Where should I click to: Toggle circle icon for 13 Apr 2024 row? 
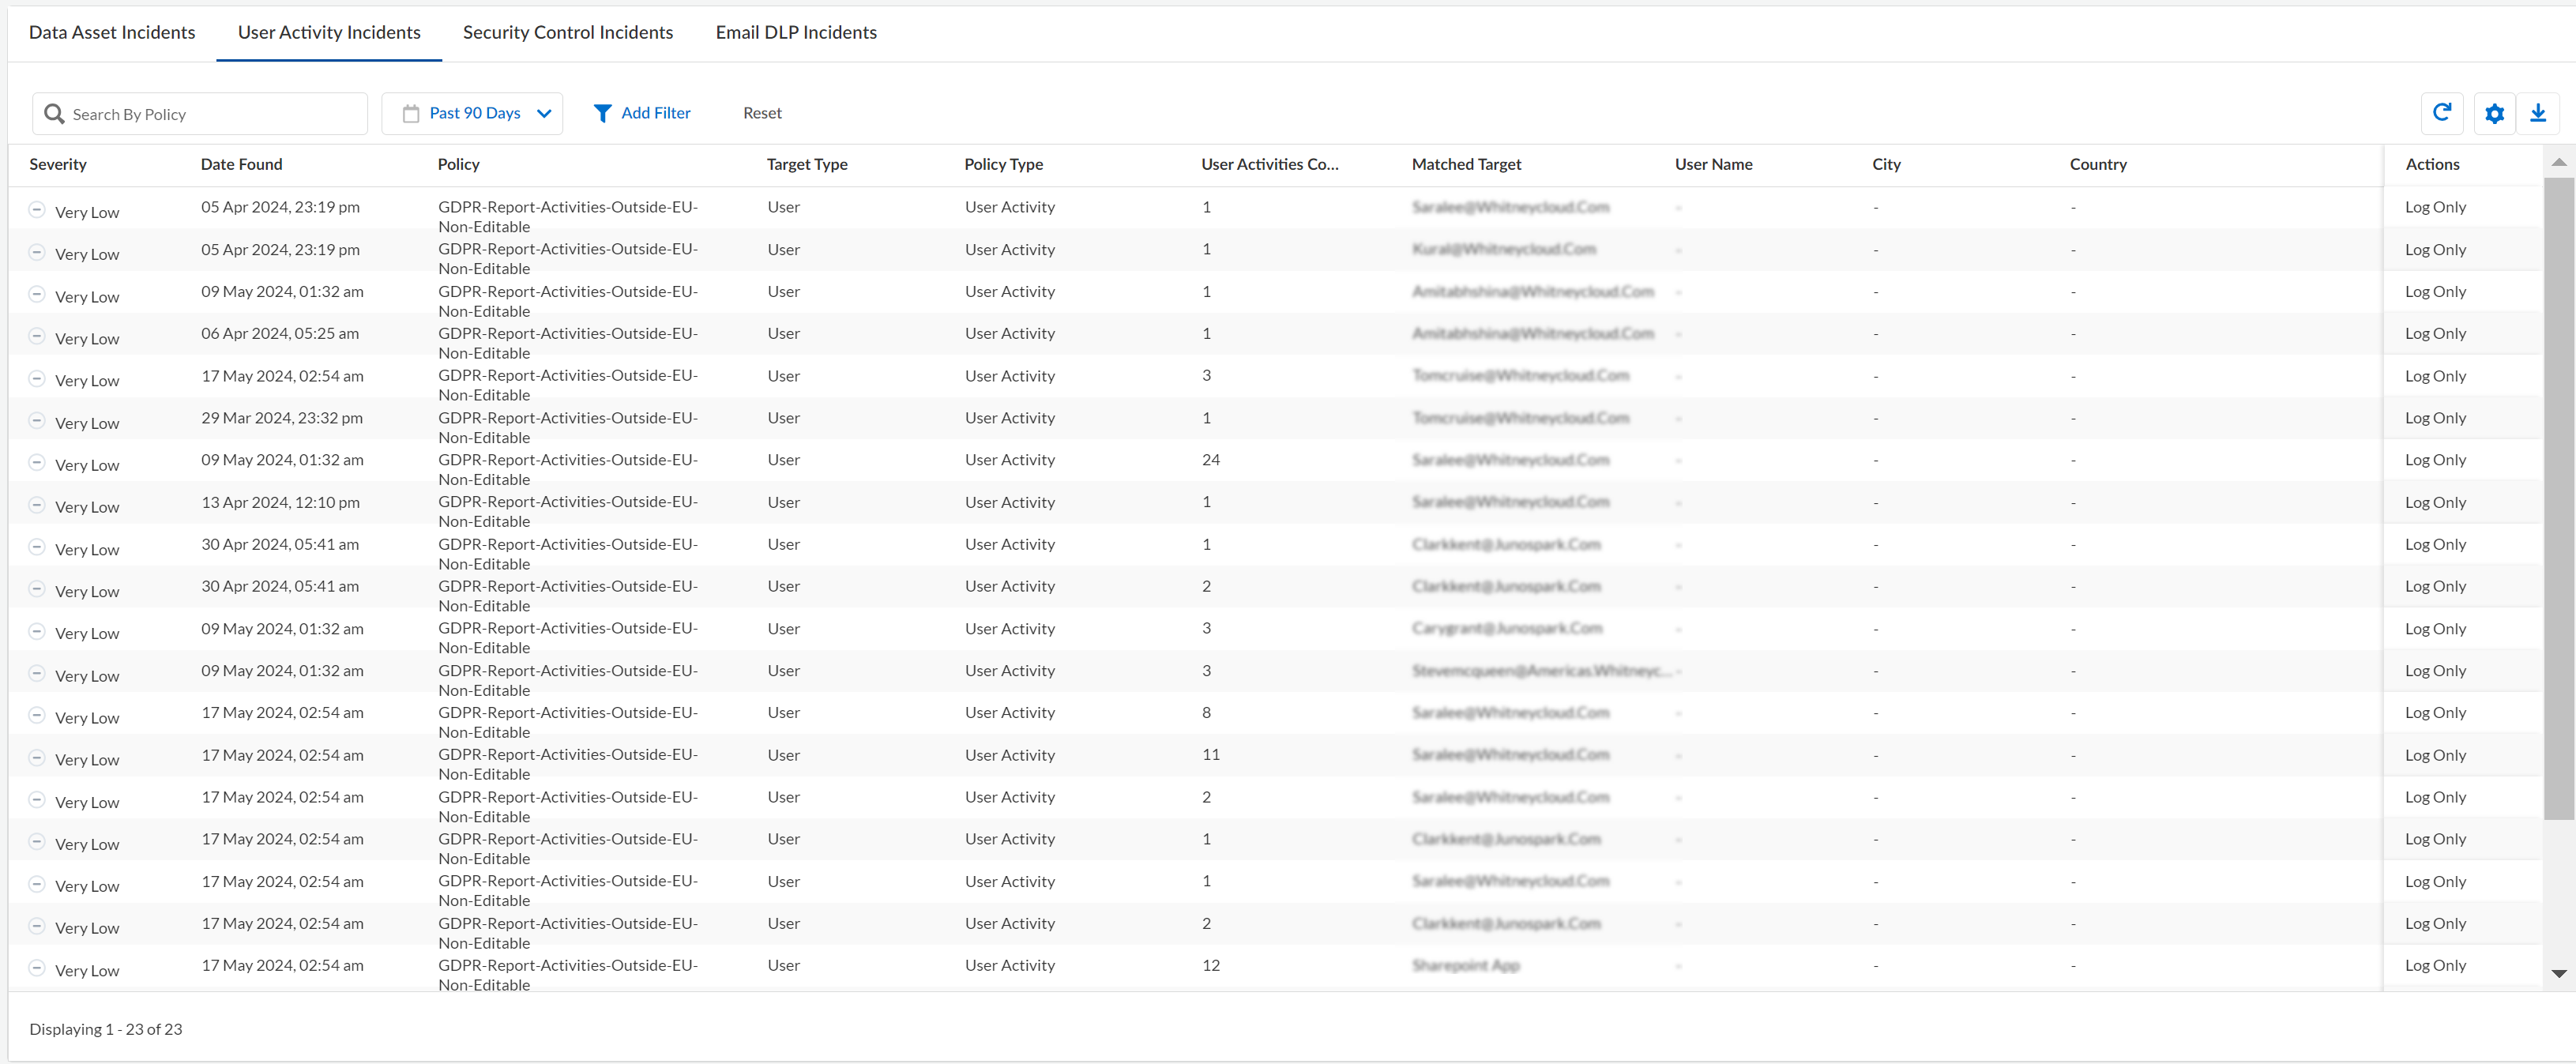click(37, 505)
